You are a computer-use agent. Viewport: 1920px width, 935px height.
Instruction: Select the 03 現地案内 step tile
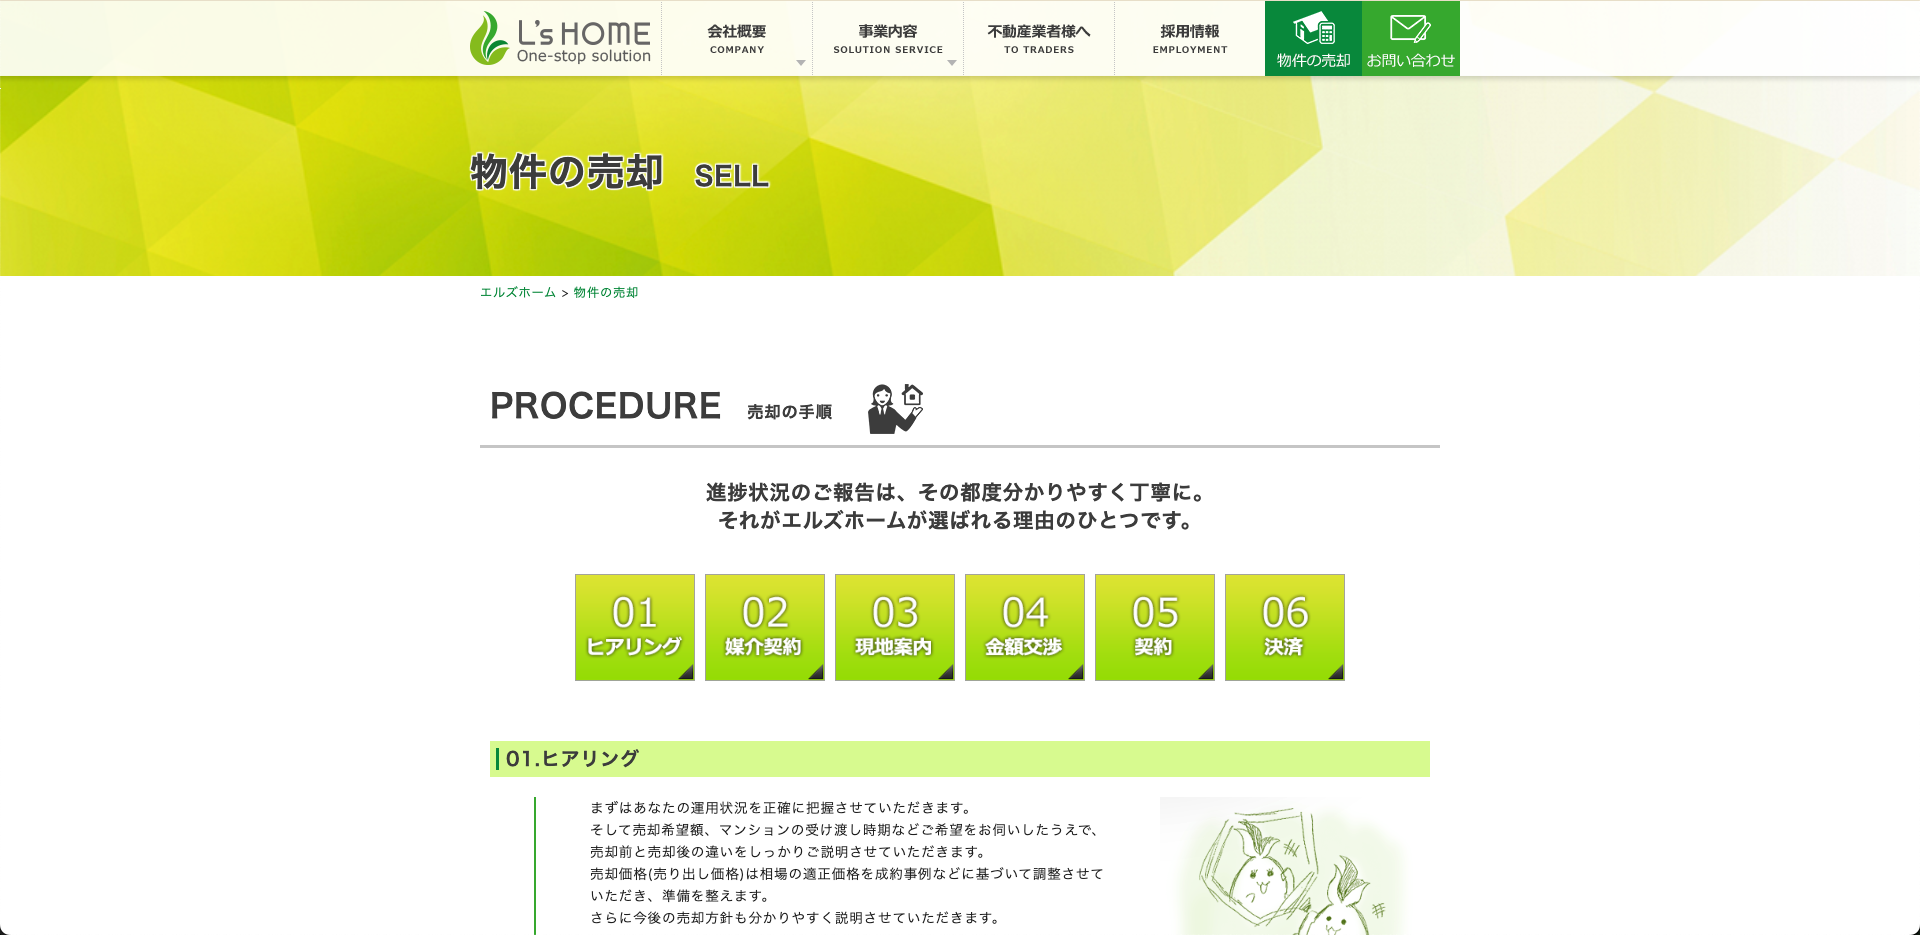point(895,627)
